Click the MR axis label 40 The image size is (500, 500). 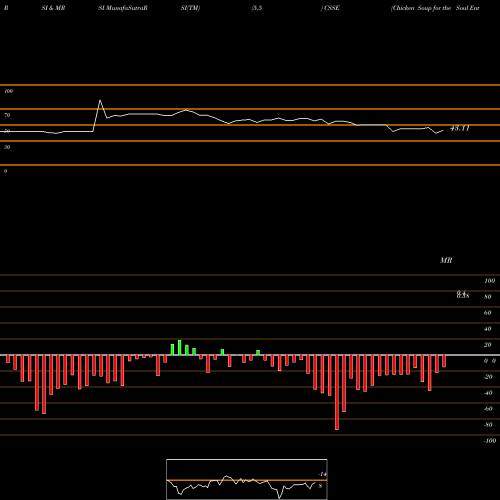[488, 329]
